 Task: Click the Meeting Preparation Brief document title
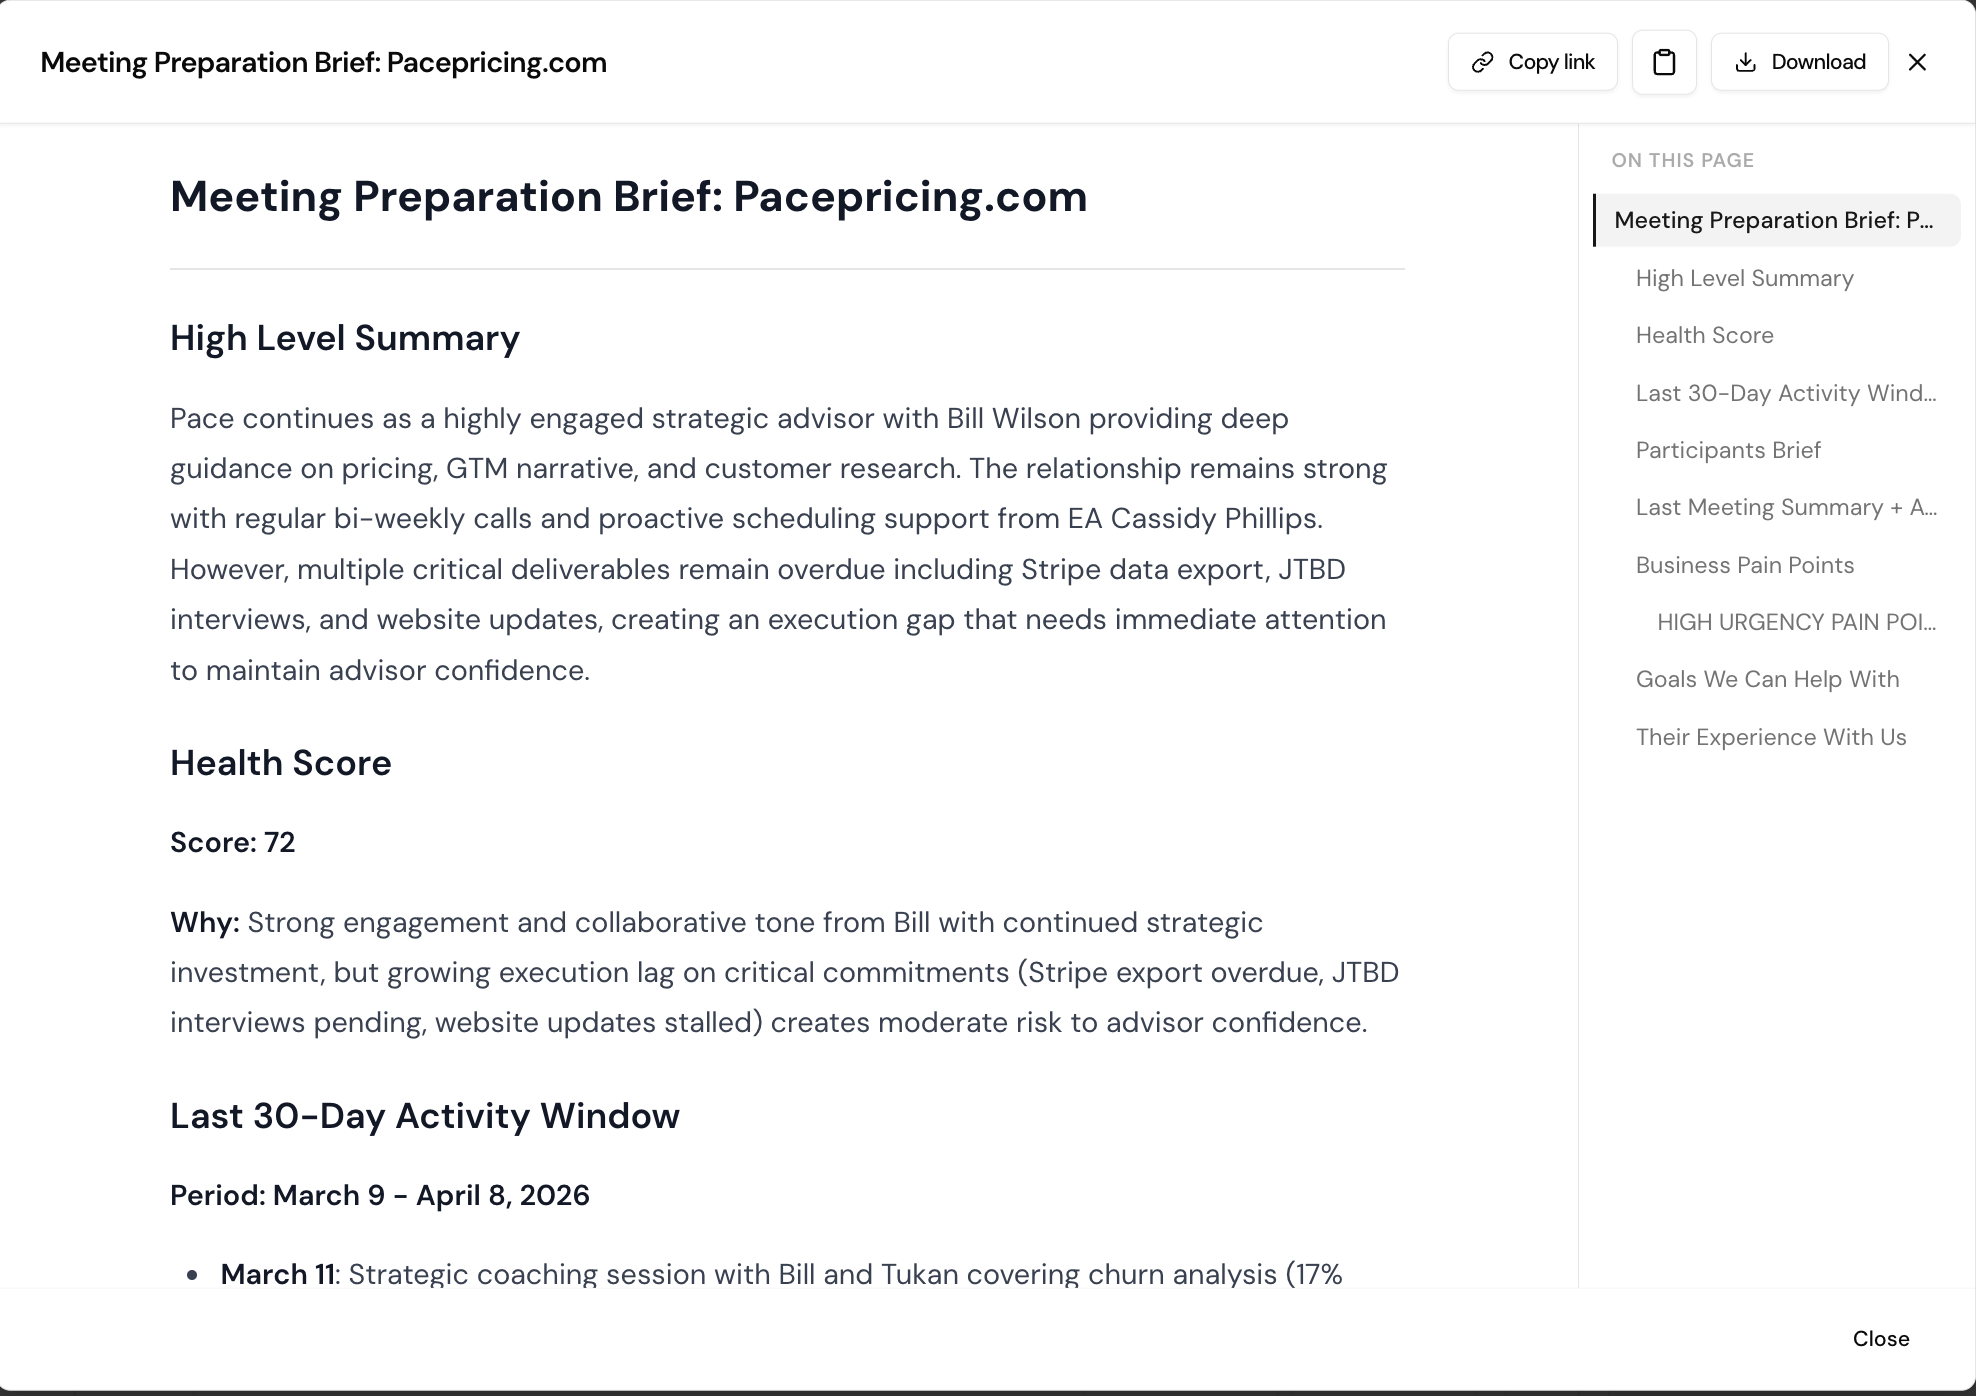pos(629,197)
